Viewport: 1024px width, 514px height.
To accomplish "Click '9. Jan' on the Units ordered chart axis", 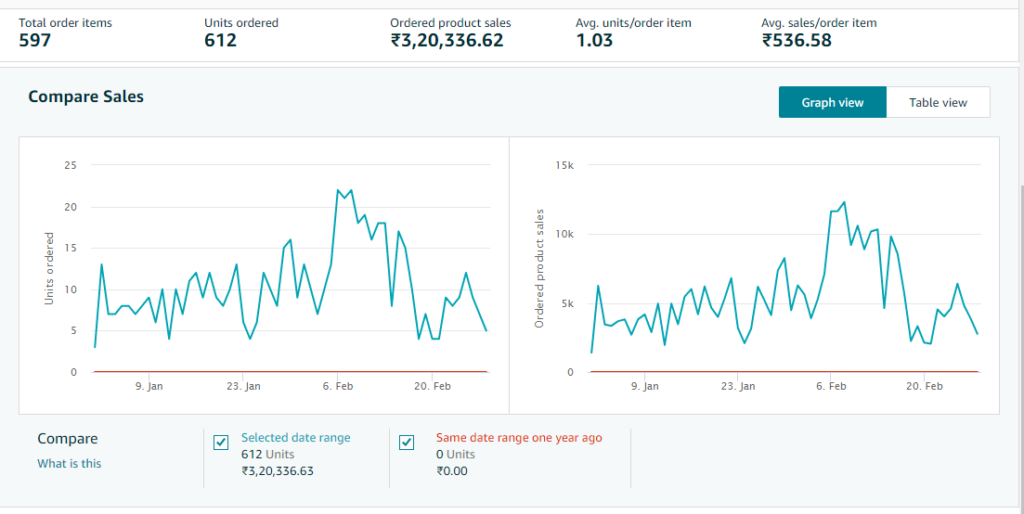I will 148,385.
